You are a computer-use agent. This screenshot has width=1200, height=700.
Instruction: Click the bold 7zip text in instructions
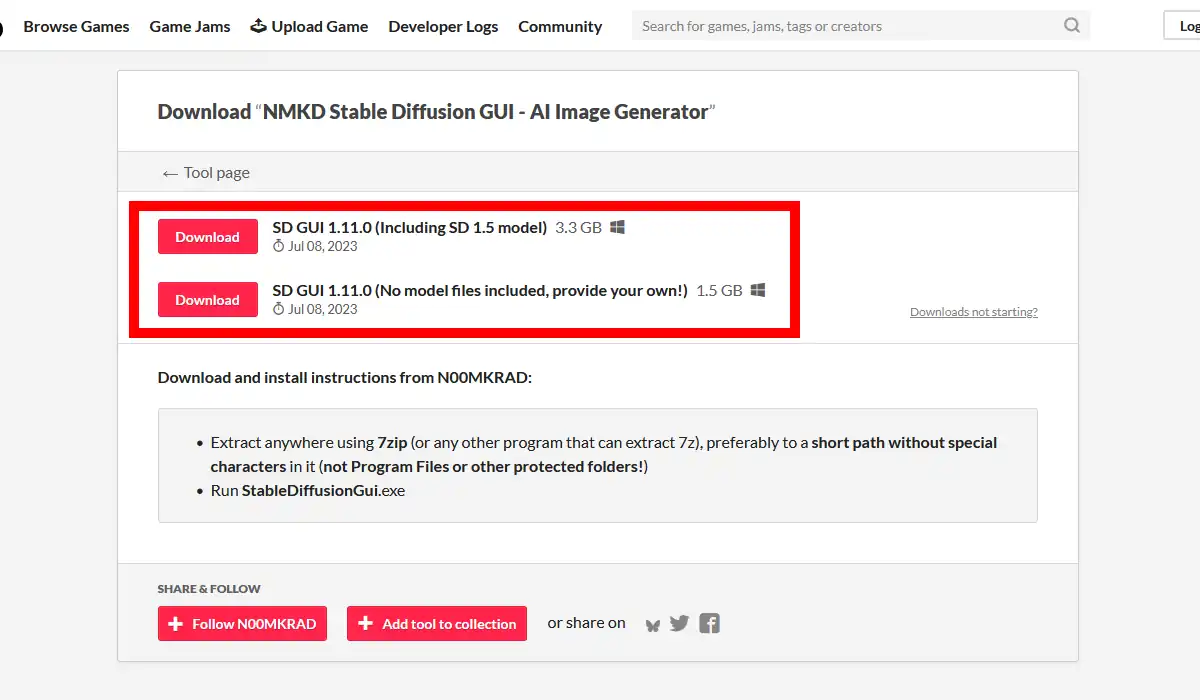[392, 442]
